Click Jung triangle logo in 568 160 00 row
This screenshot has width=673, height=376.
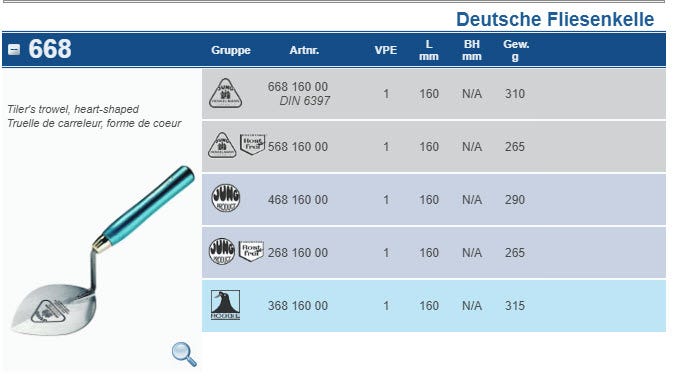[x=222, y=145]
